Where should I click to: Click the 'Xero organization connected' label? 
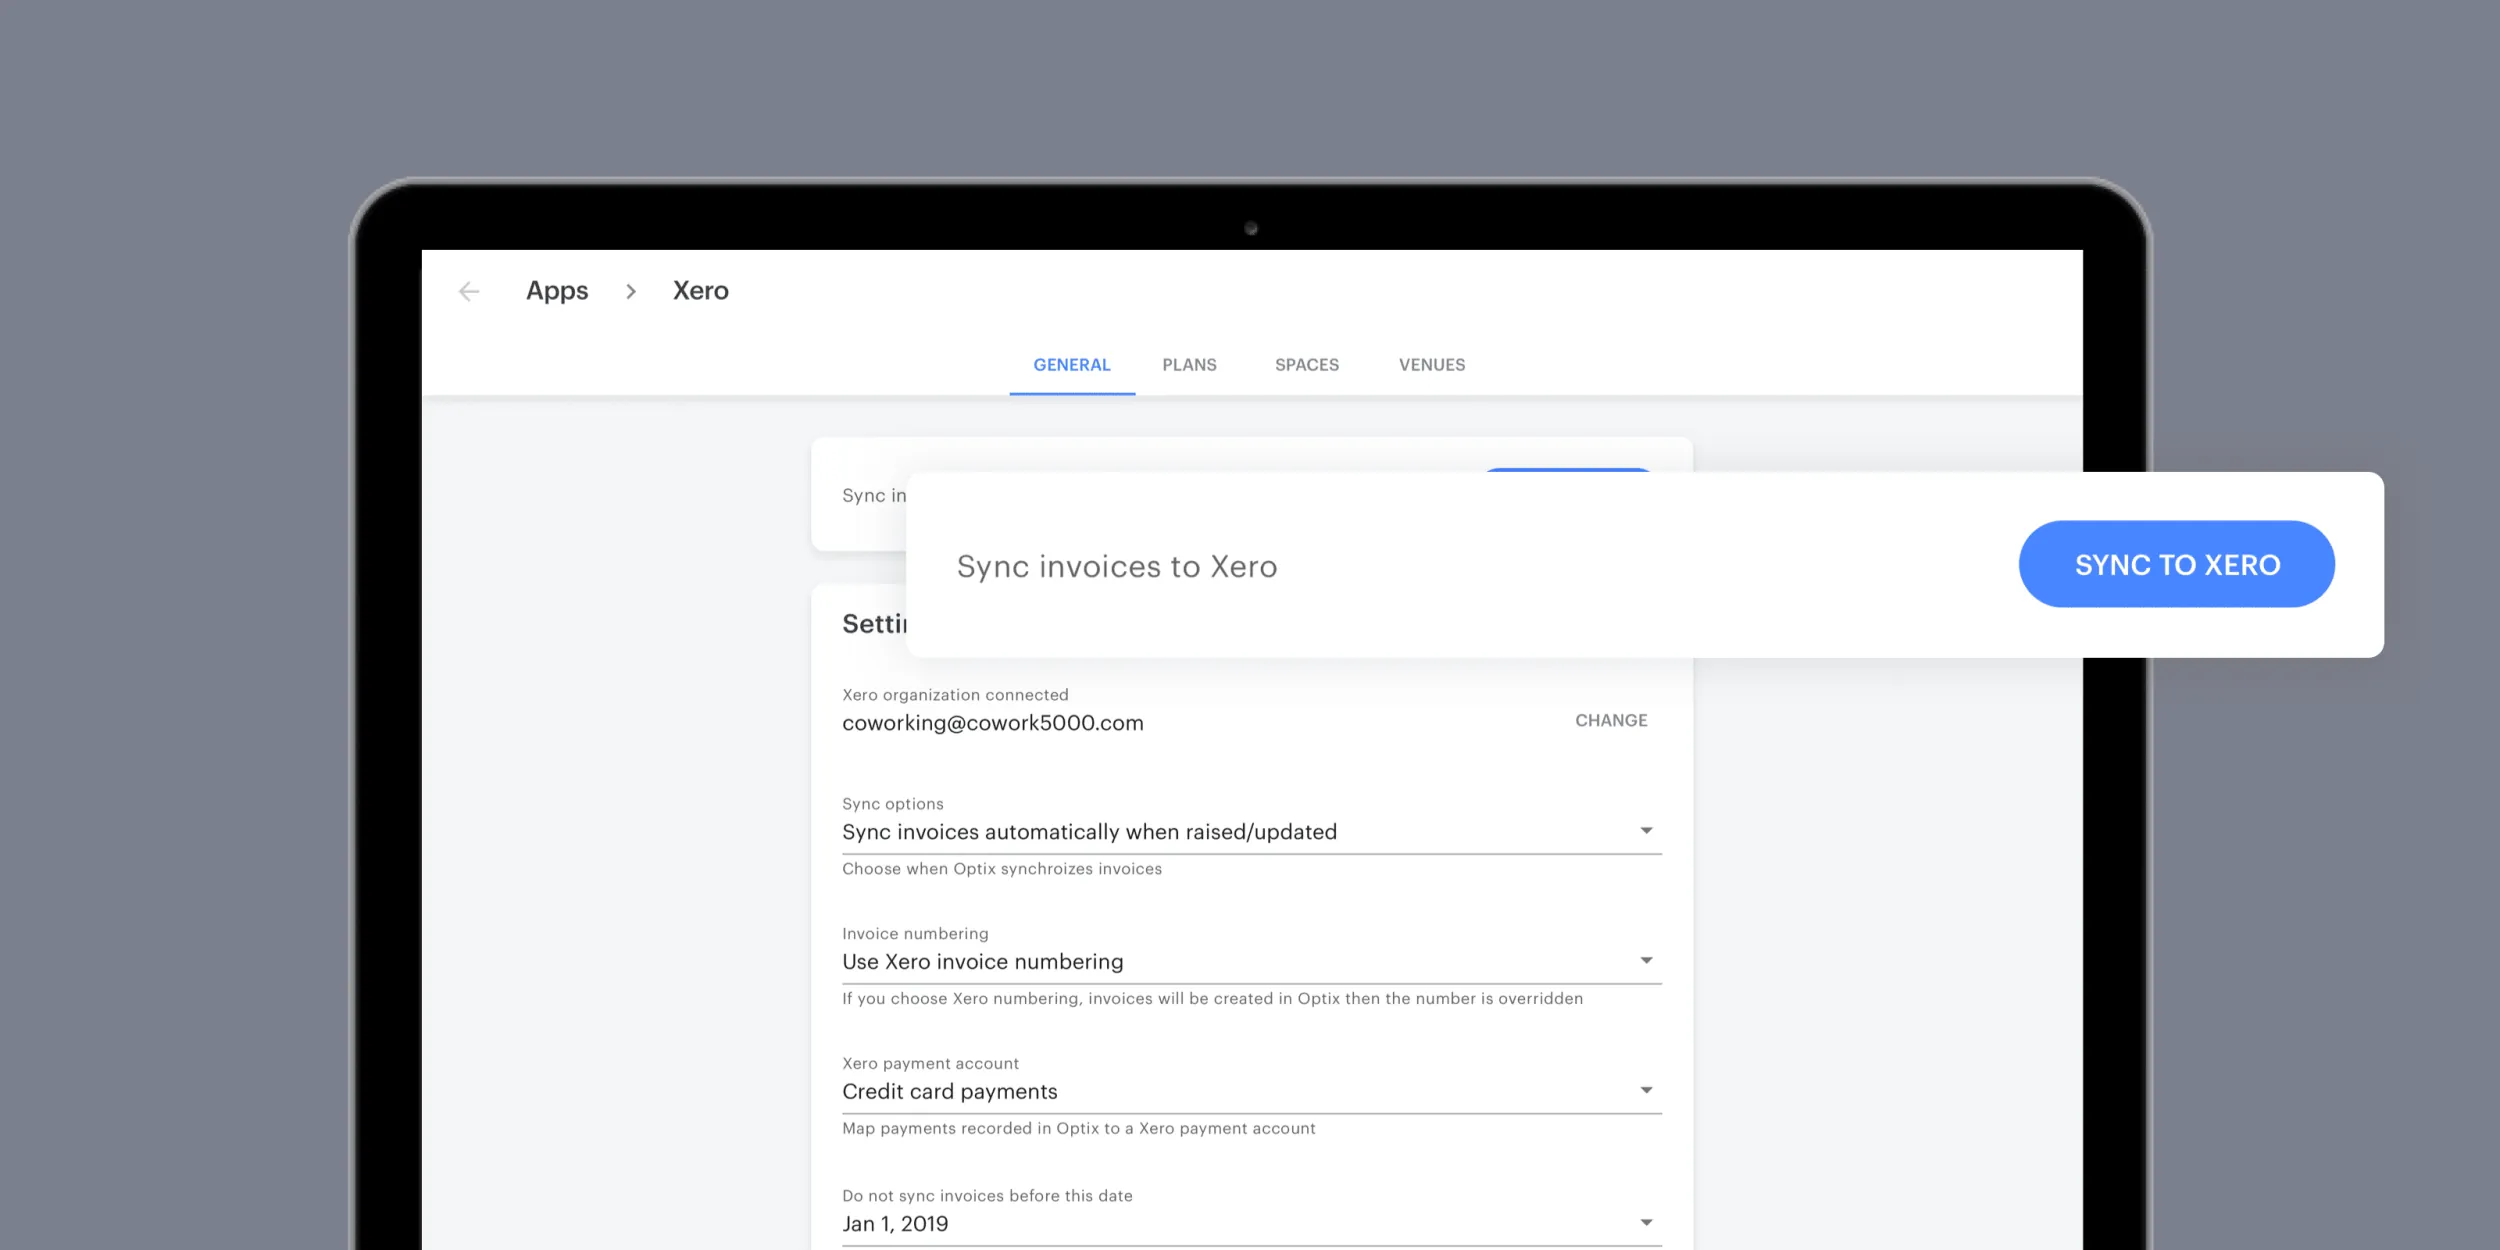(x=955, y=695)
